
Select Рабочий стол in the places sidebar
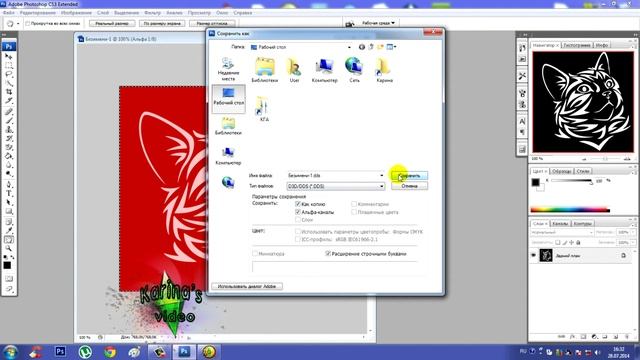tap(229, 98)
